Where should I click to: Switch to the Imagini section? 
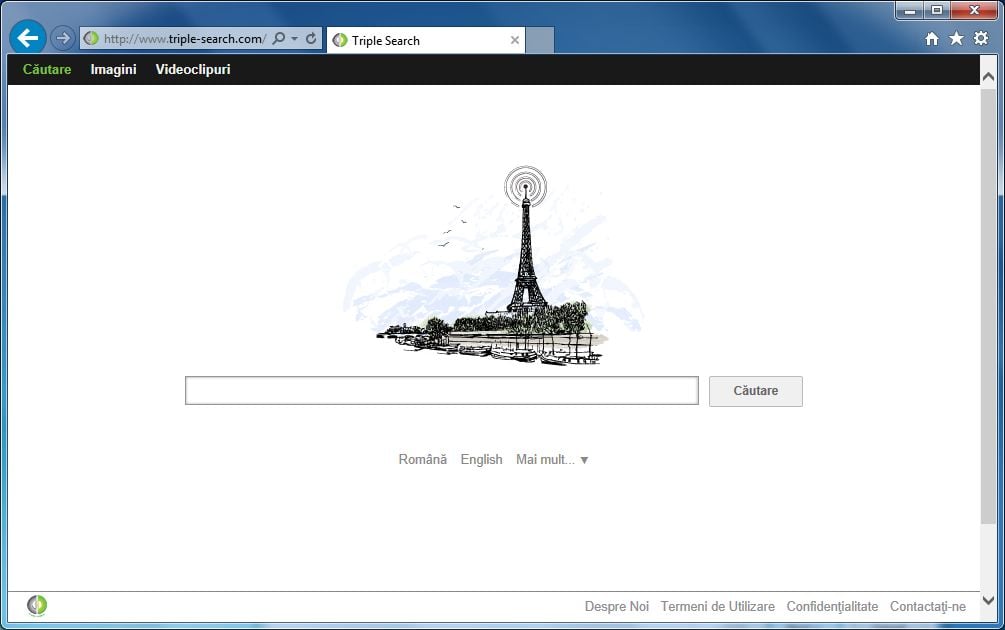113,69
